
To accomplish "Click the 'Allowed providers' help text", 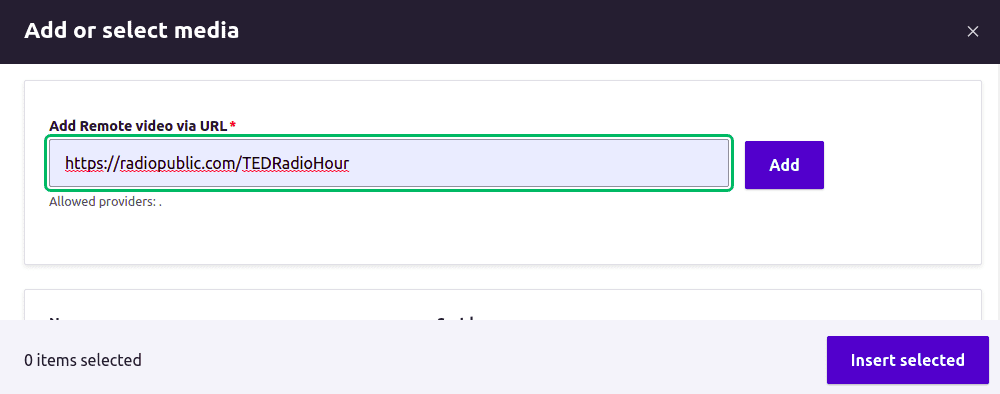I will tap(106, 202).
